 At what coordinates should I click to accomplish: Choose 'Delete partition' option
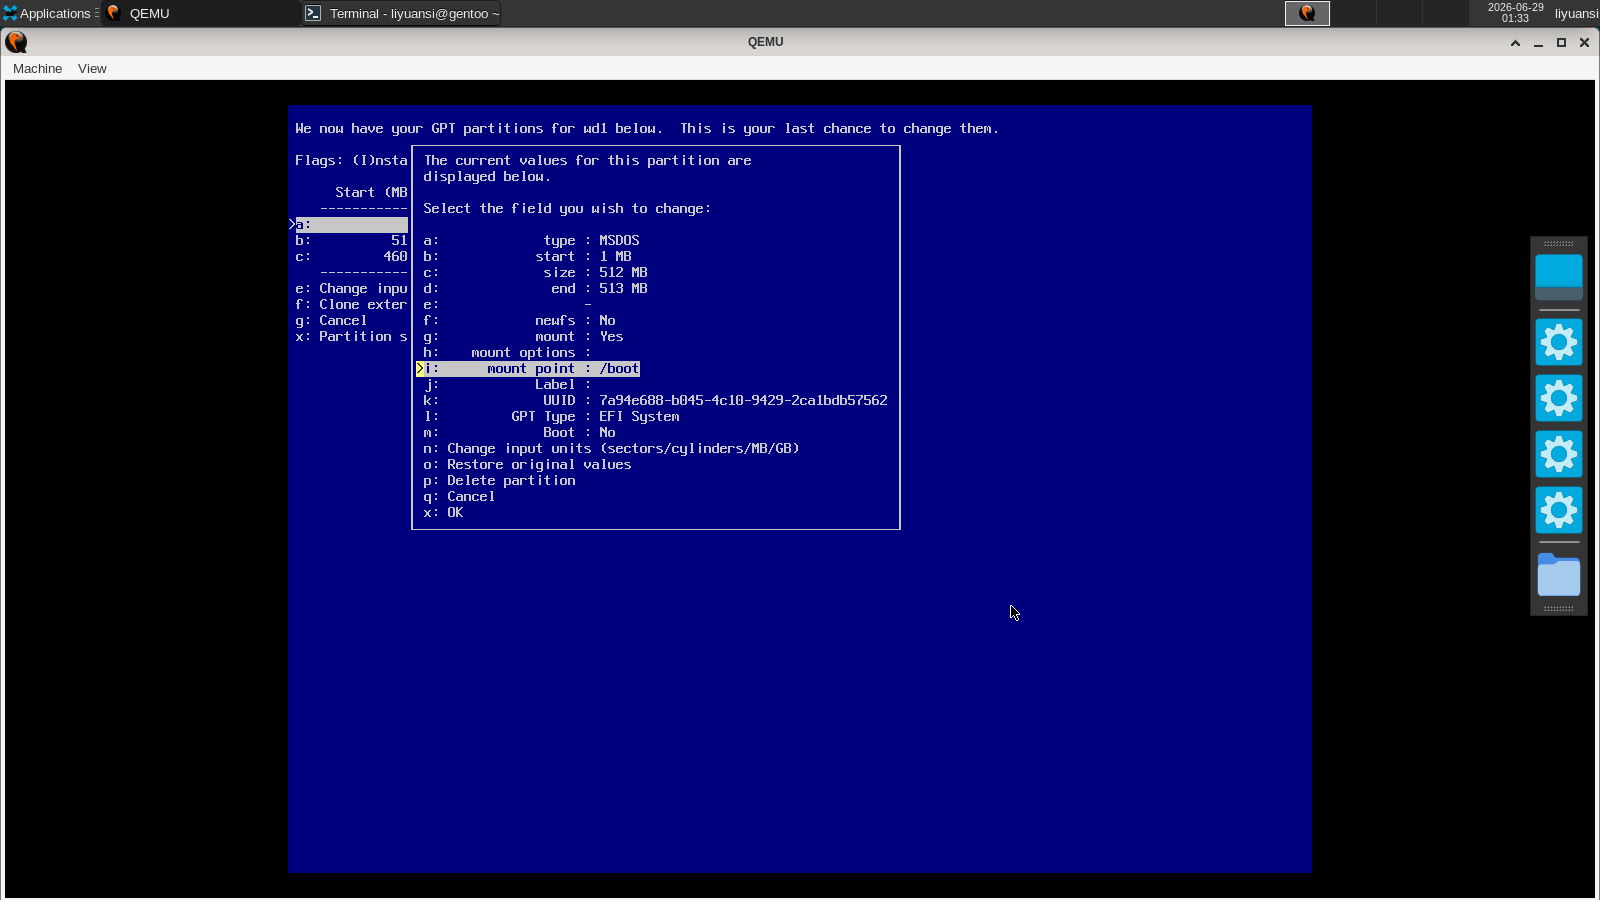(x=499, y=481)
